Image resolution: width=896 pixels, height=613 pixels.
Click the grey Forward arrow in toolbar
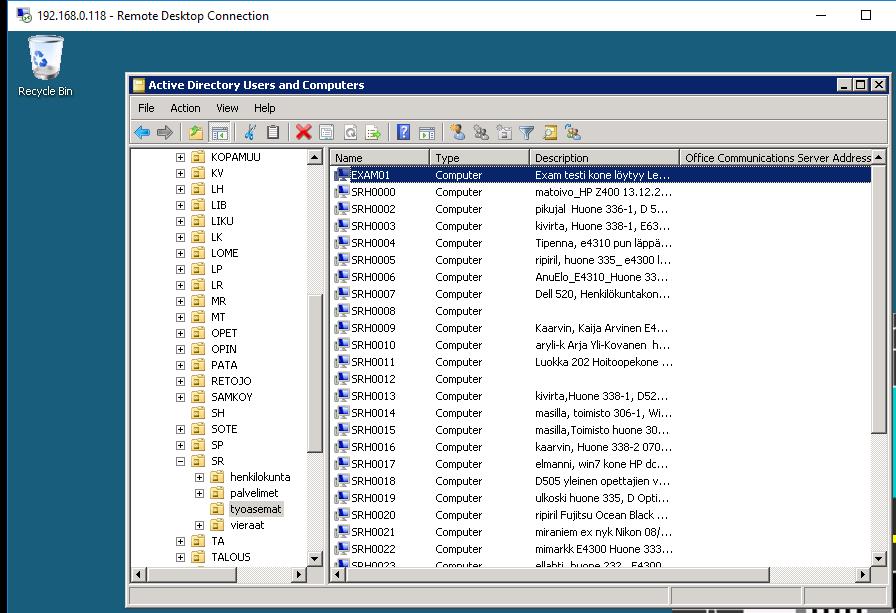click(165, 133)
